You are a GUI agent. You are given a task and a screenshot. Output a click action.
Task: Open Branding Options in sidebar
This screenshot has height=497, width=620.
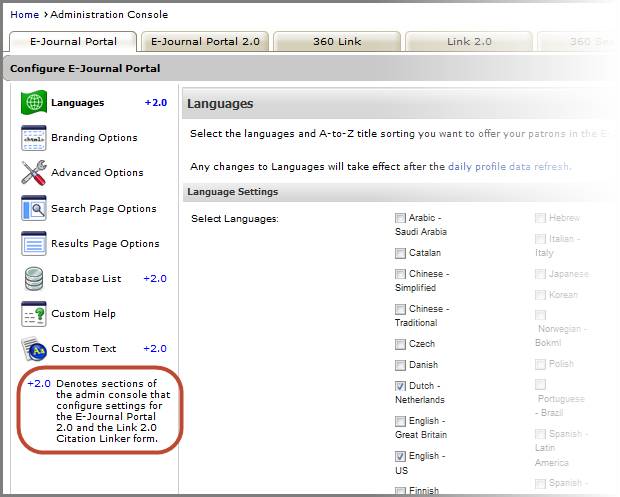point(95,138)
